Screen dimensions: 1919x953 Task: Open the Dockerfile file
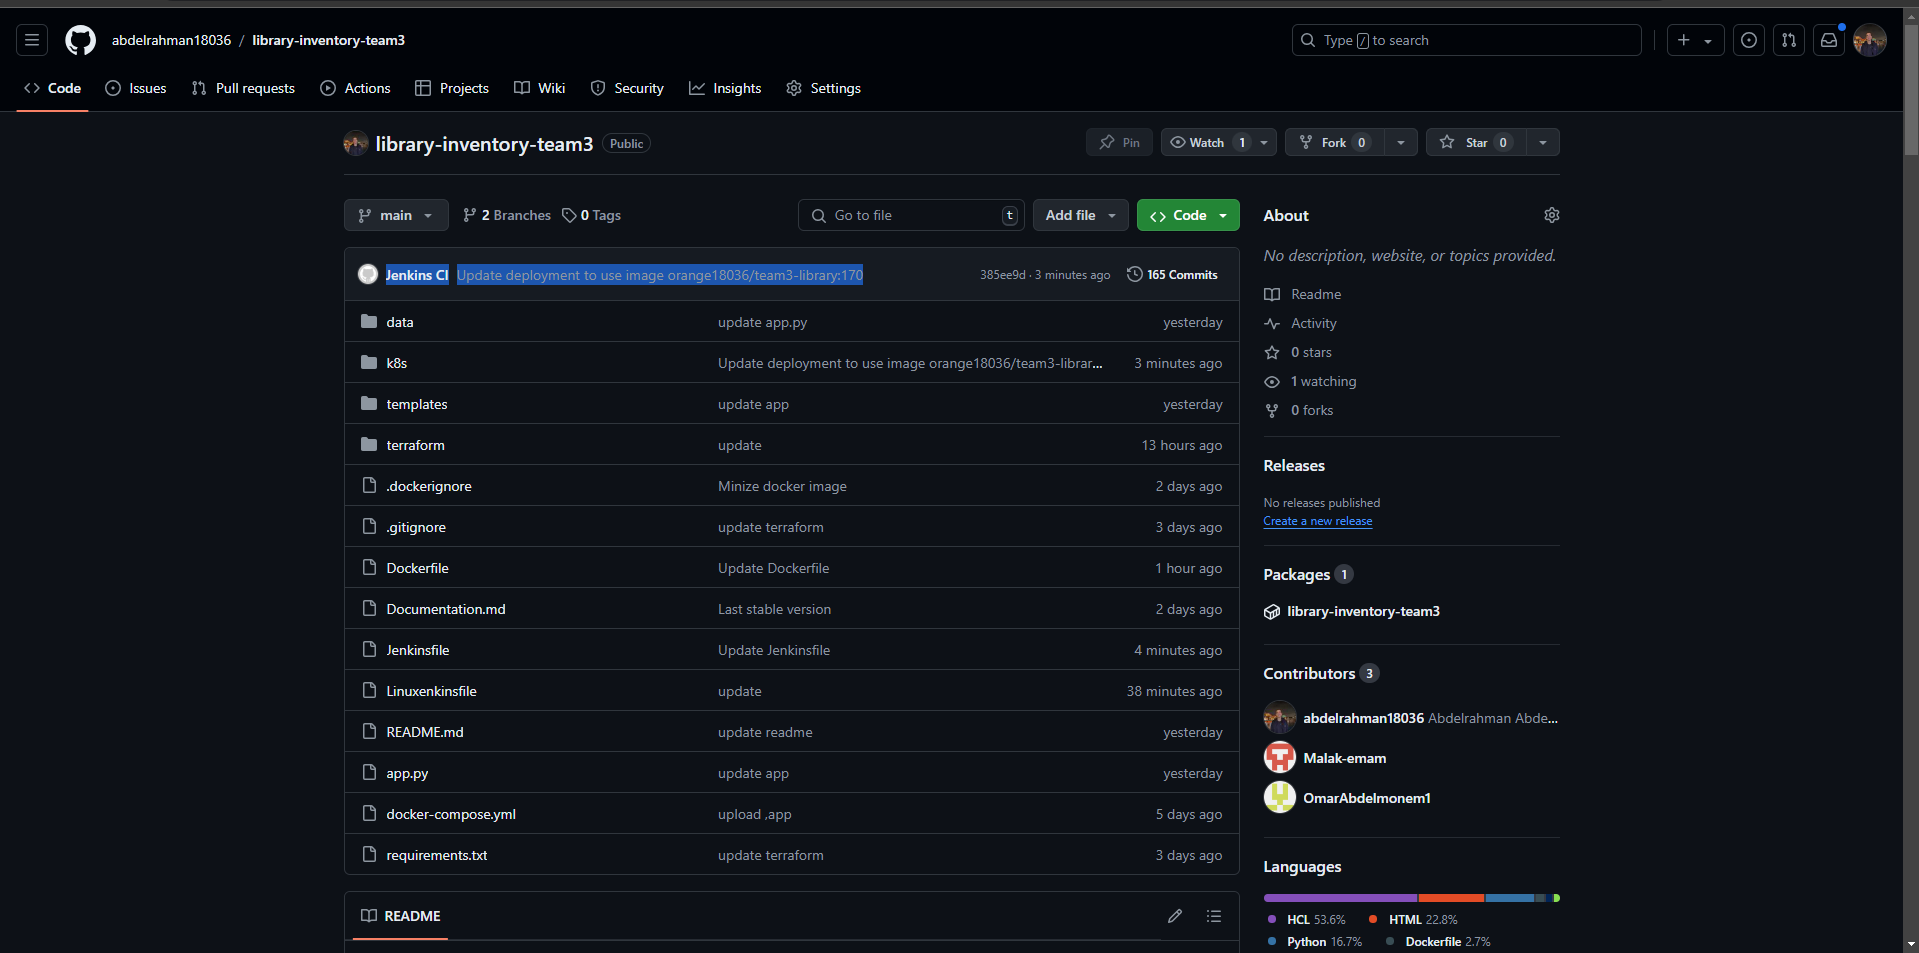point(418,568)
